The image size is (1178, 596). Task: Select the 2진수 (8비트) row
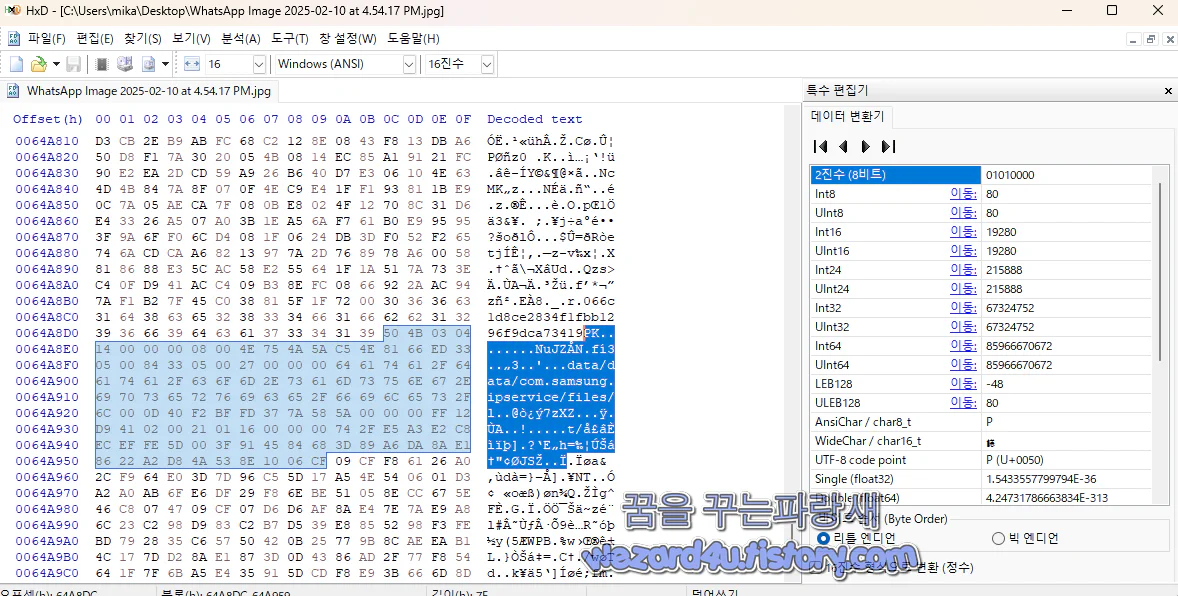[x=980, y=174]
